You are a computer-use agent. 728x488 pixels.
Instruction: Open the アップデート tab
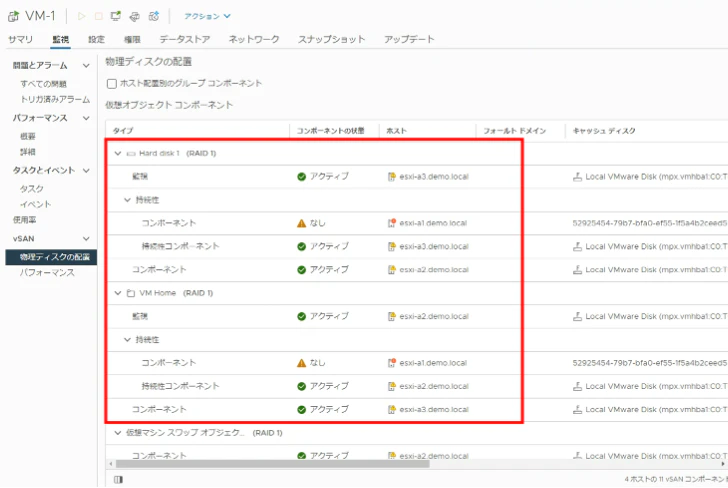[x=409, y=39]
